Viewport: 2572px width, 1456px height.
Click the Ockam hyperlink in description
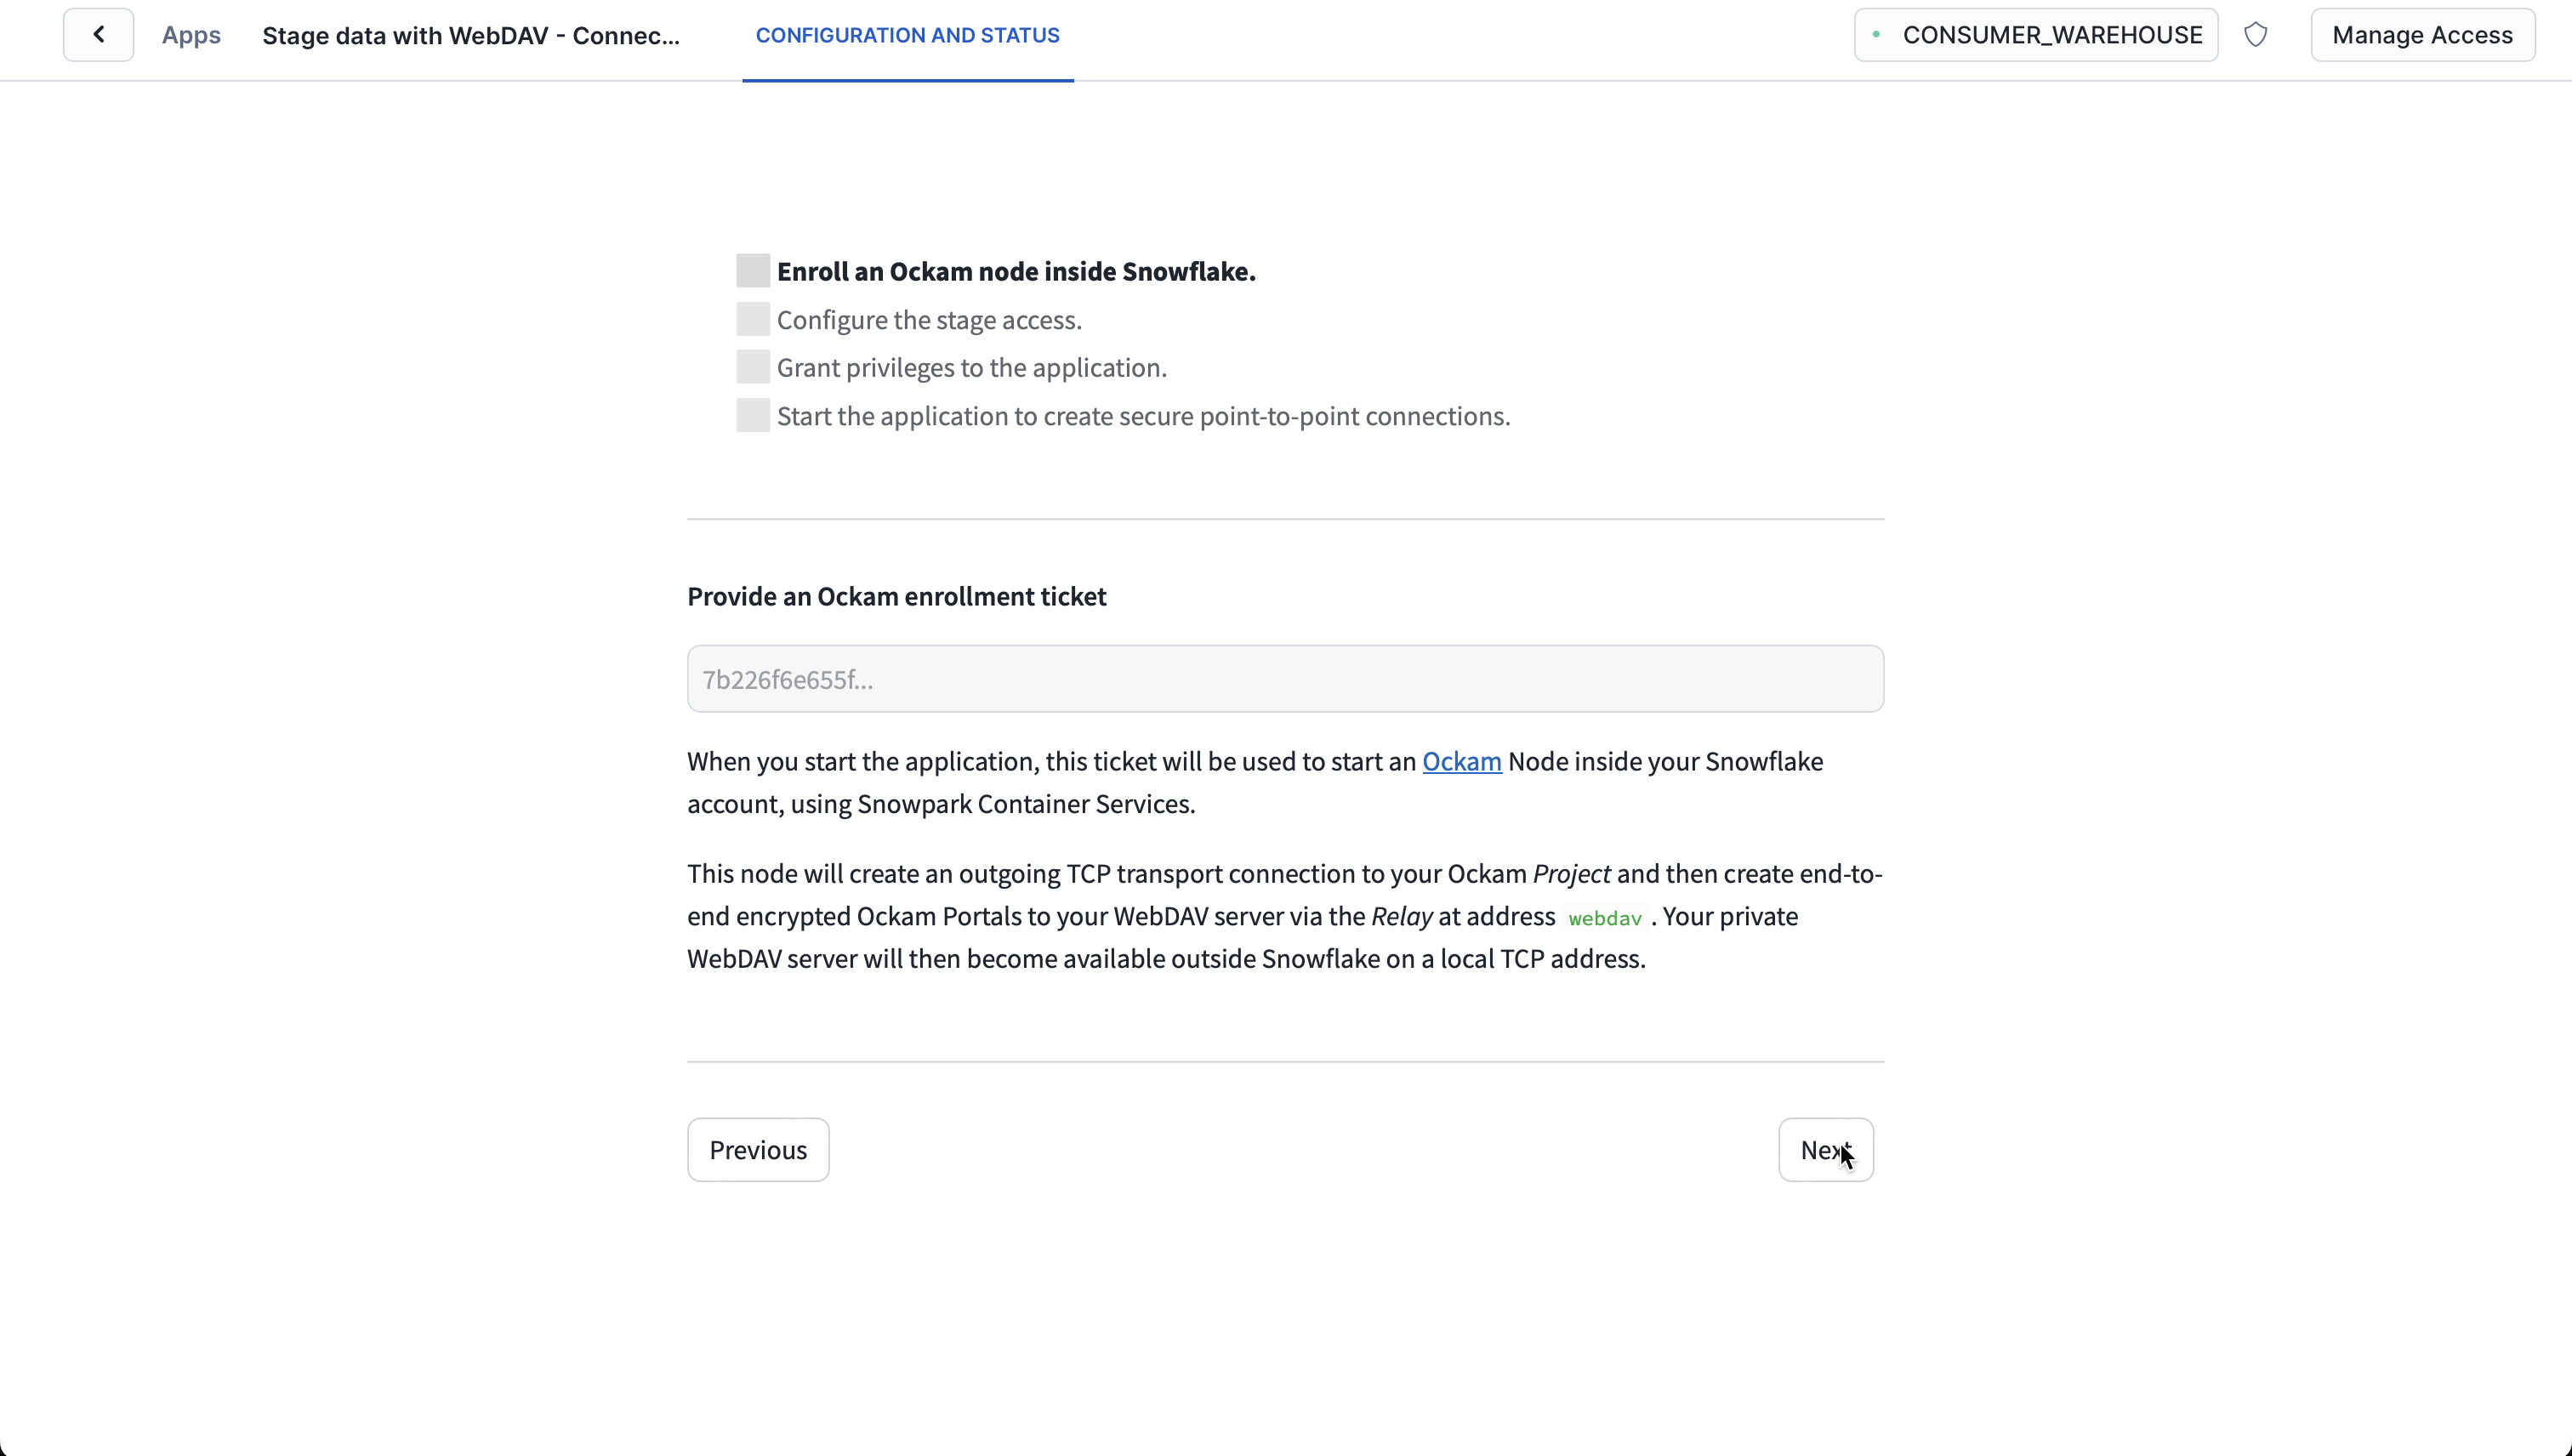[1463, 761]
